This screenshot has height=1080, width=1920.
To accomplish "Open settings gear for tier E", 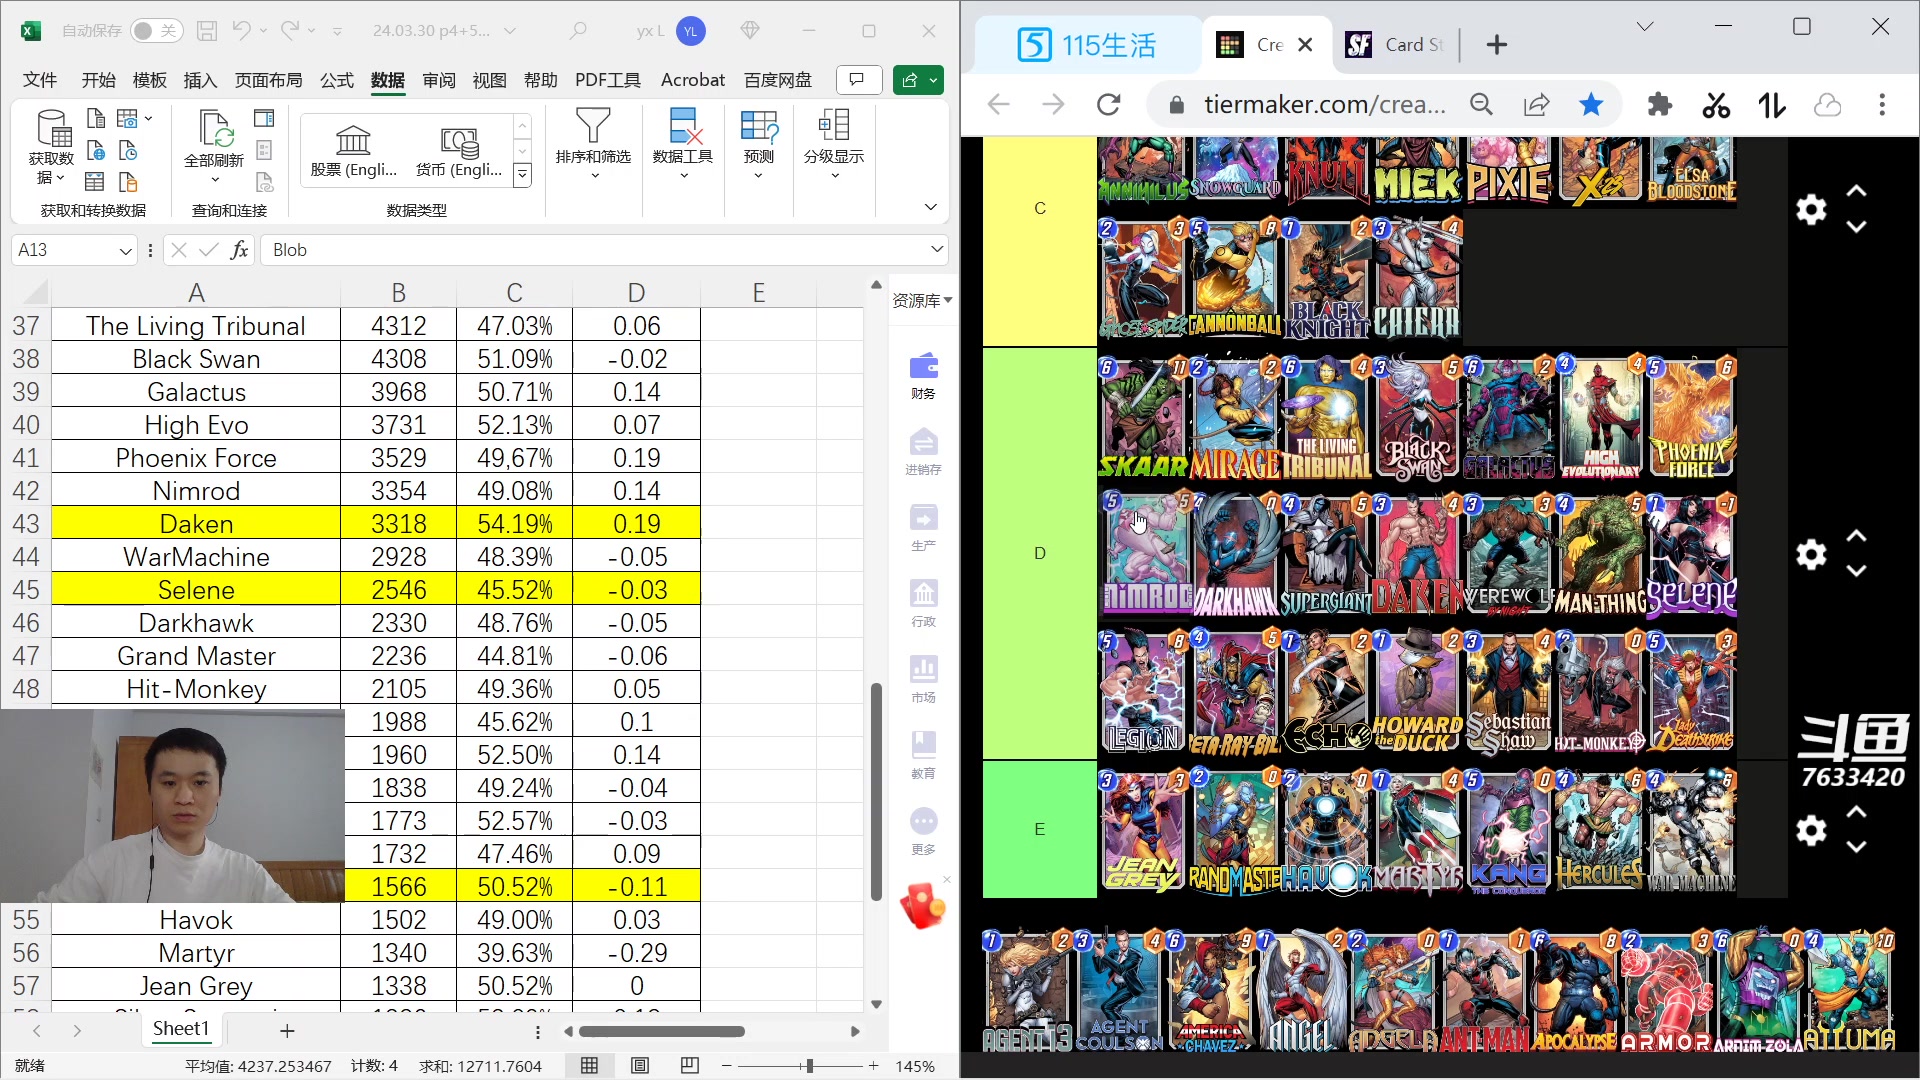I will coord(1811,830).
